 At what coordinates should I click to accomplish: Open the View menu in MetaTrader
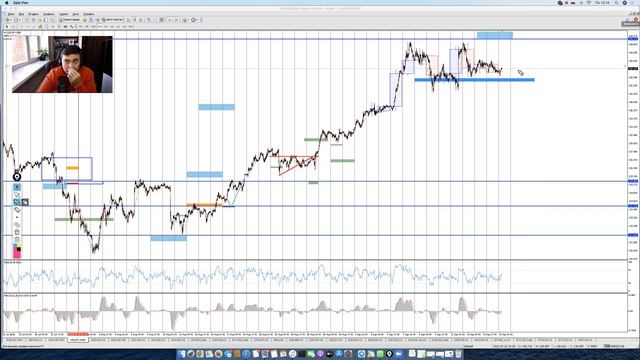21,14
